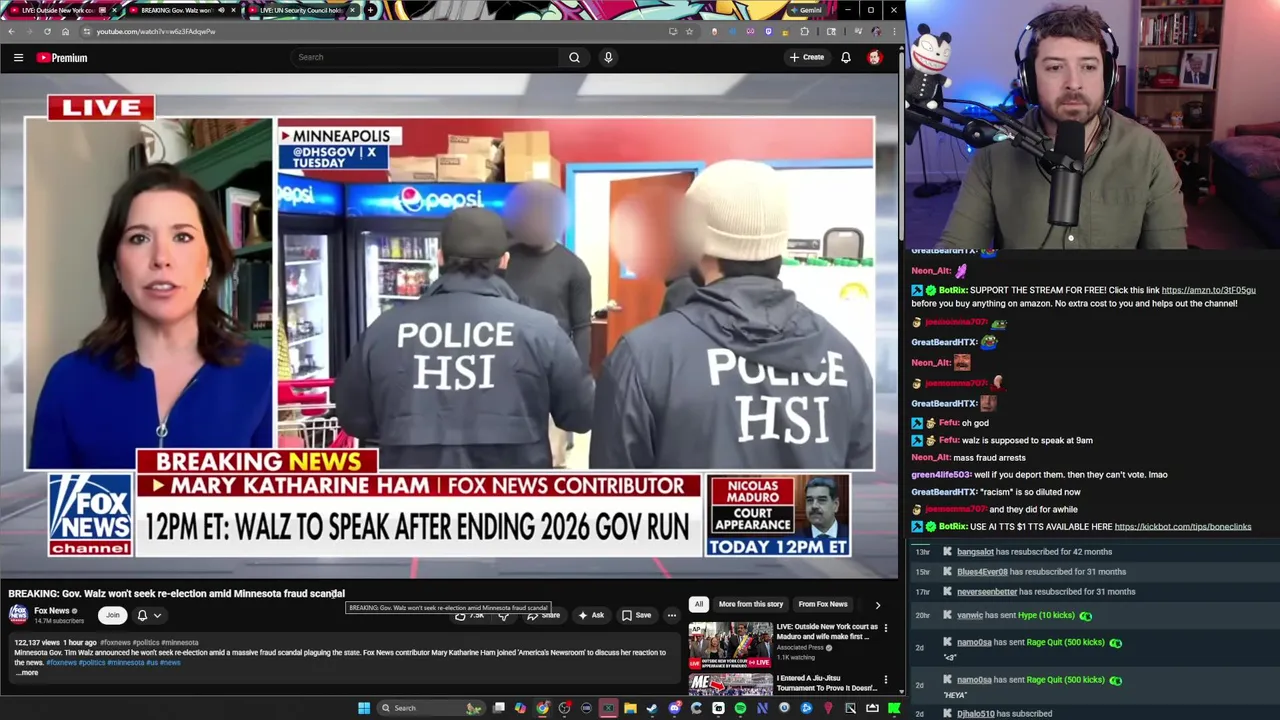This screenshot has height=720, width=1280.
Task: Focus the YouTube search field
Action: (x=425, y=57)
